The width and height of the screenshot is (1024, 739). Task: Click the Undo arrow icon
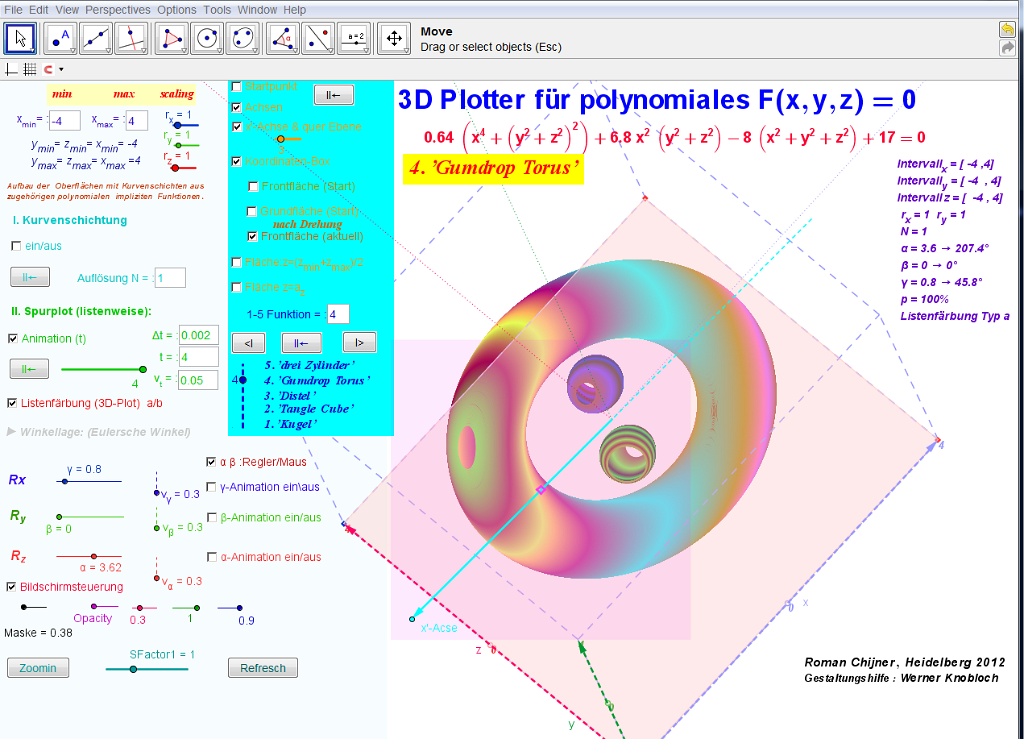coord(1007,30)
